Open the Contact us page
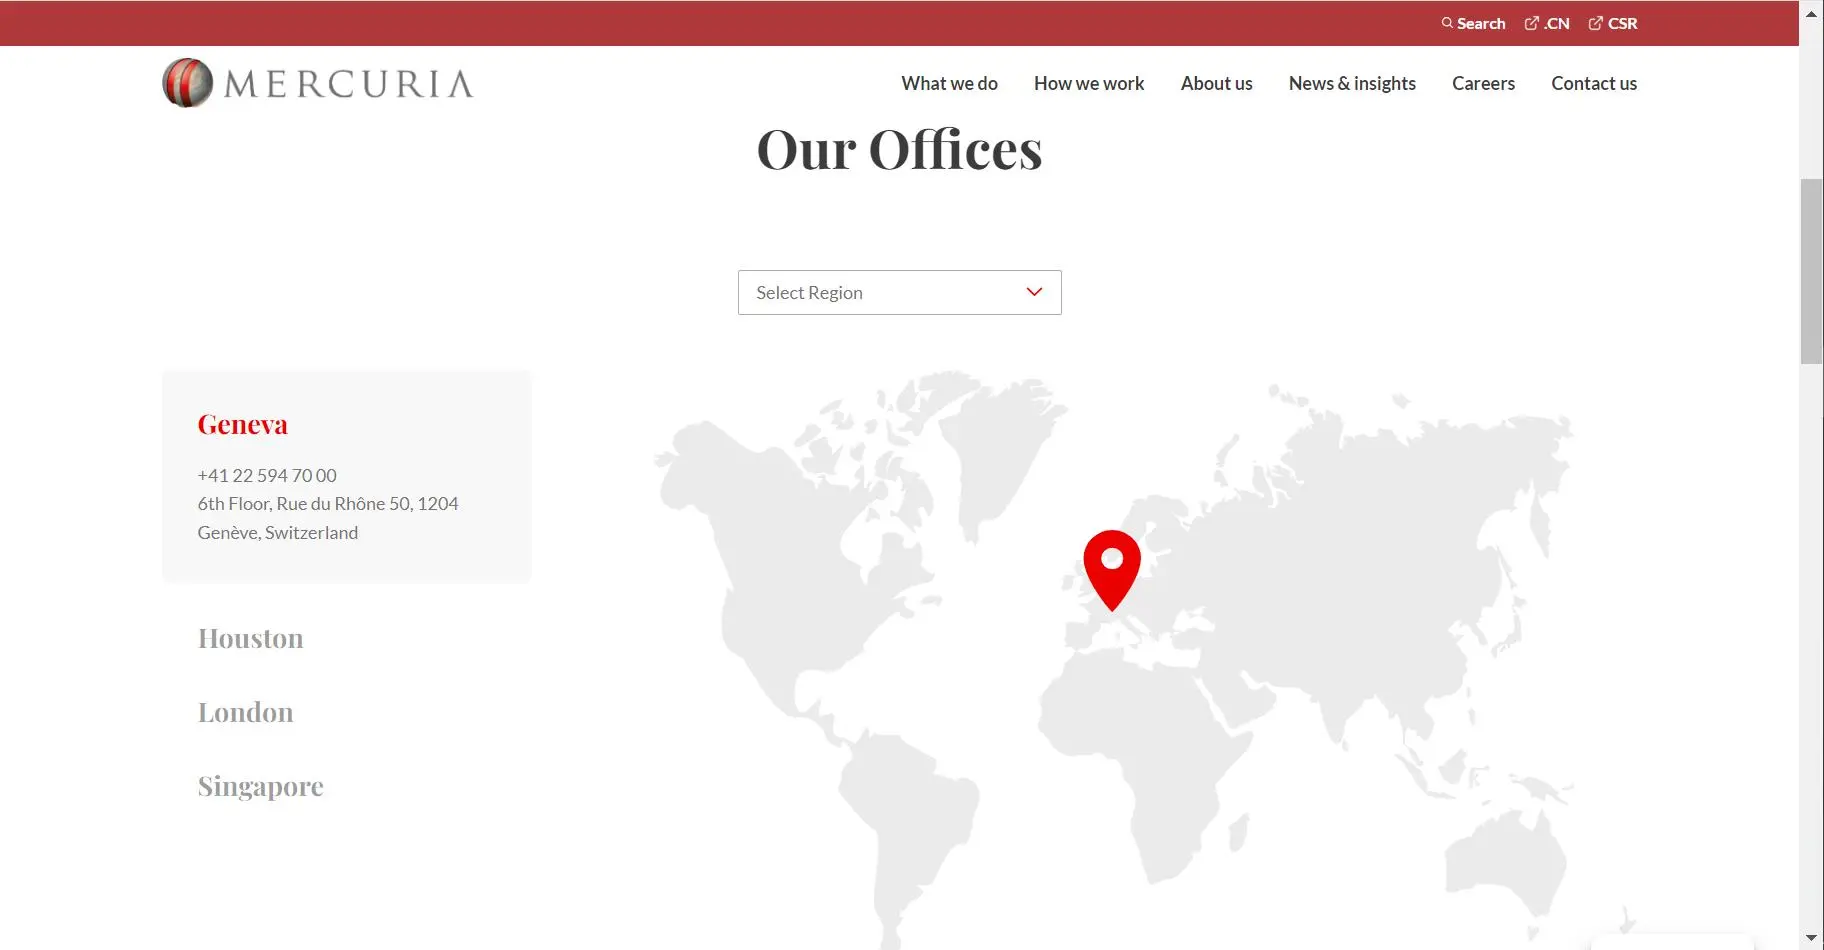The height and width of the screenshot is (950, 1824). tap(1594, 83)
